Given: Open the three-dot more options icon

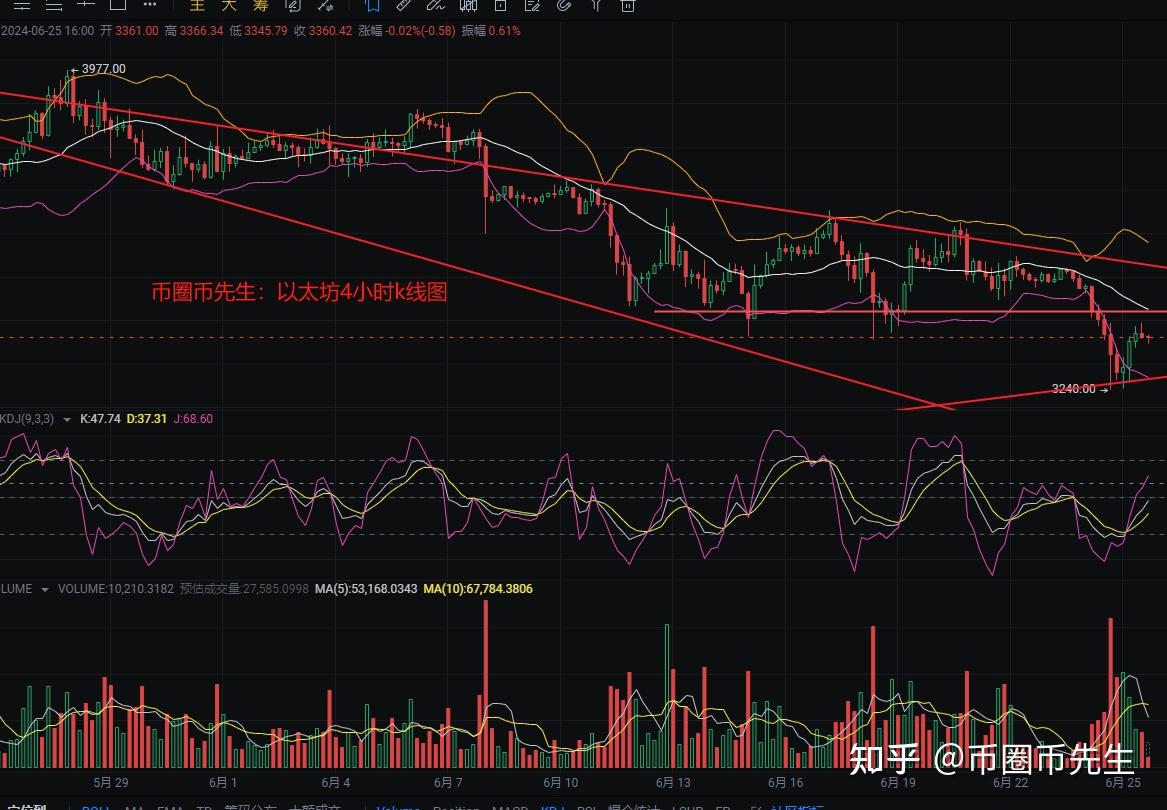Looking at the screenshot, I should point(150,5).
